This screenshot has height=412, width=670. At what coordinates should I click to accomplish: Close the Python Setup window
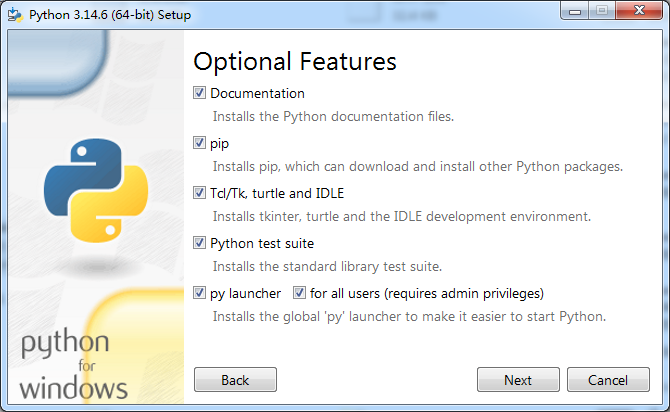pos(639,11)
